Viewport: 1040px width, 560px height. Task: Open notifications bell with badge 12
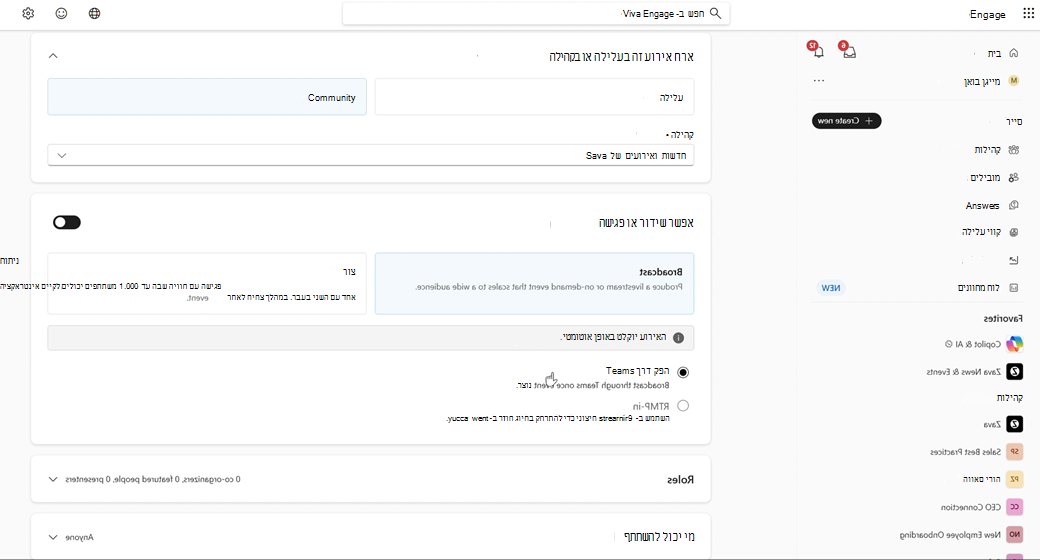[x=817, y=50]
